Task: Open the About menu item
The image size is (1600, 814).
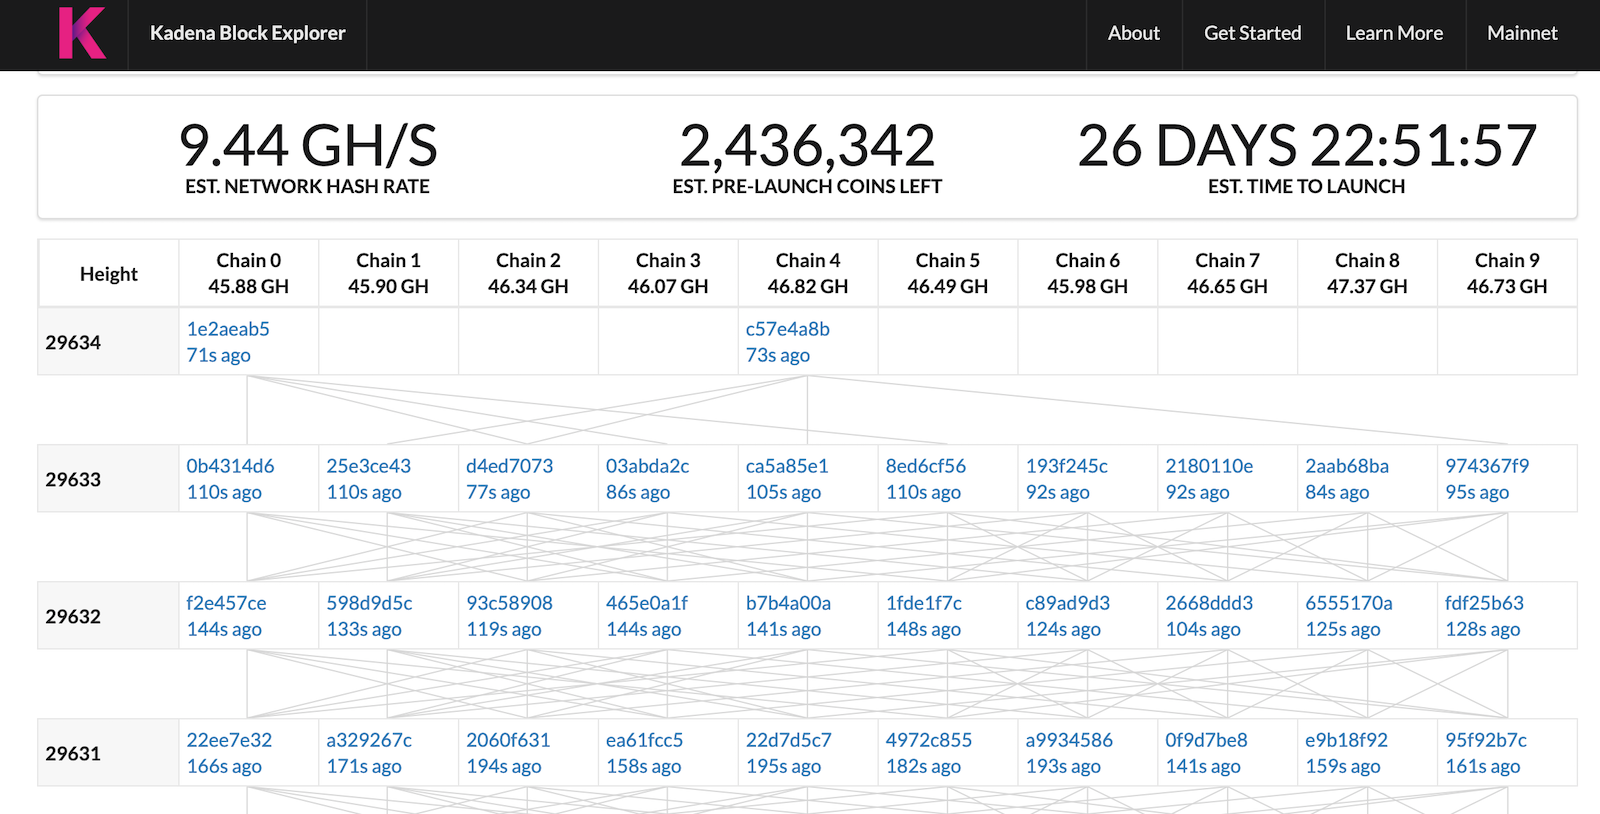Action: pyautogui.click(x=1134, y=33)
